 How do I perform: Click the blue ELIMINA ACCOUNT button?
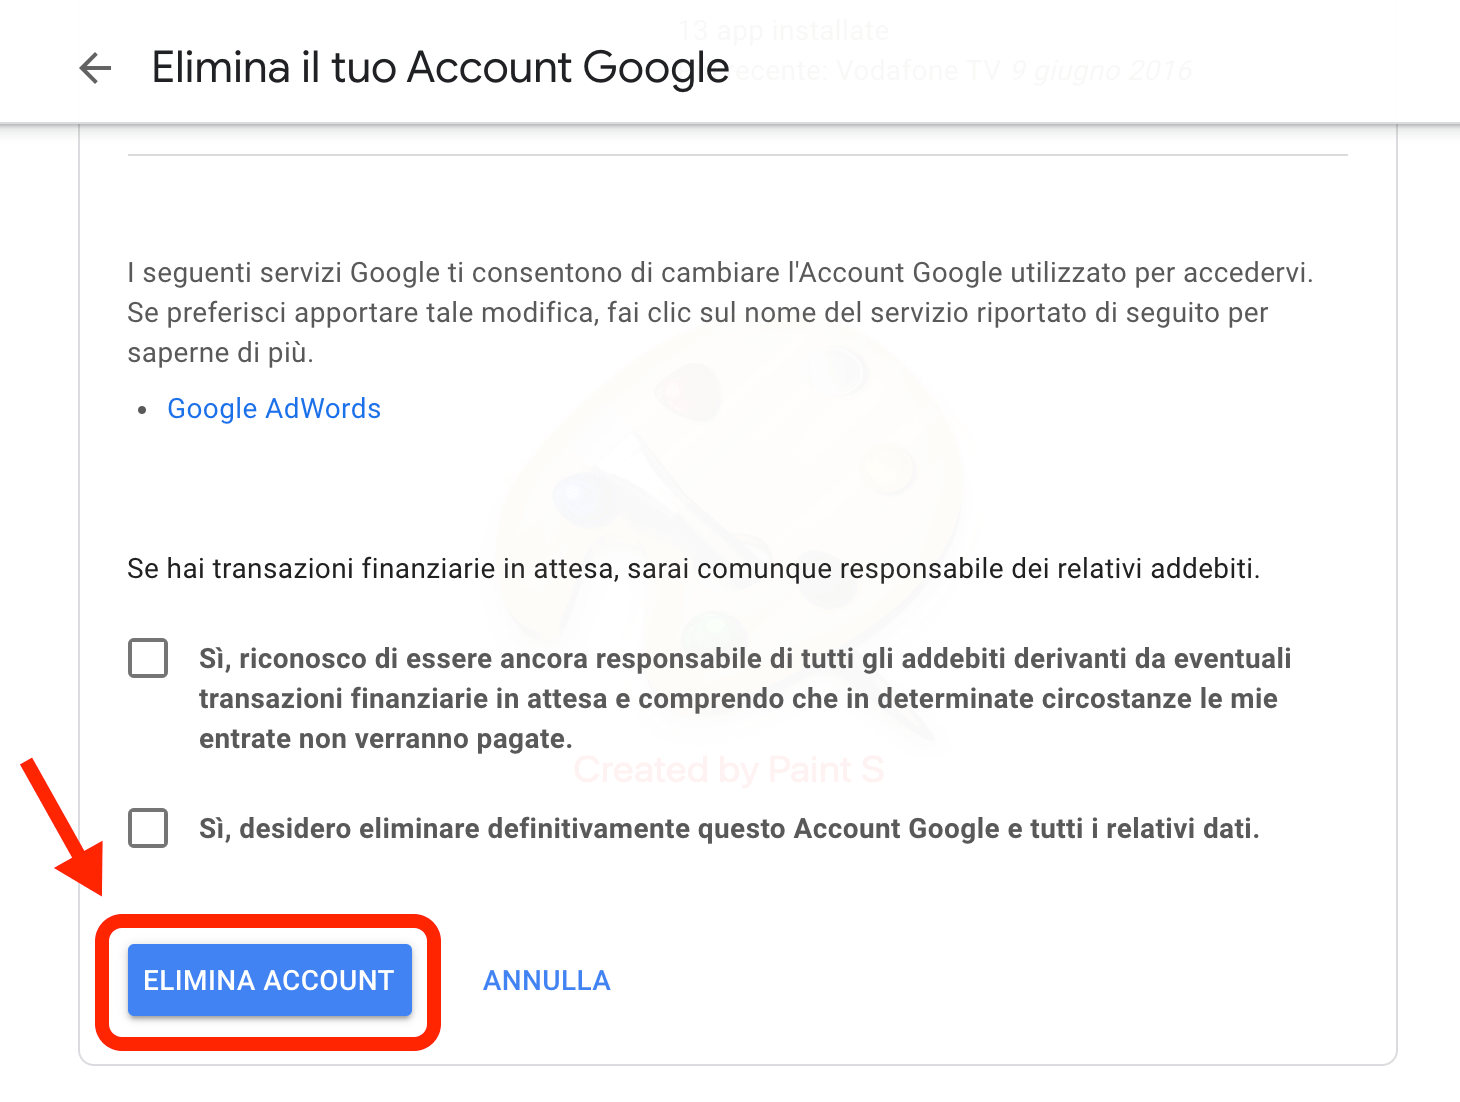click(270, 980)
